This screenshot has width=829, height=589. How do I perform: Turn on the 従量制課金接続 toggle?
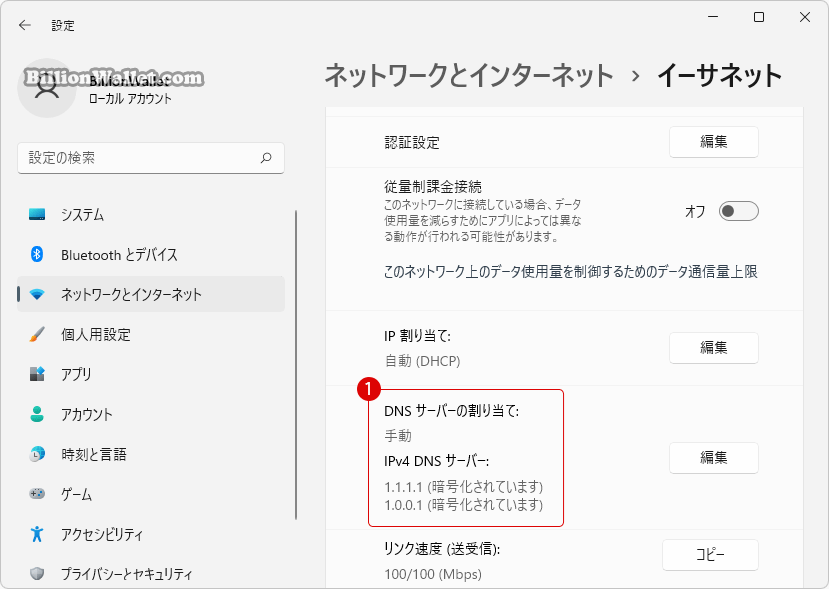pyautogui.click(x=739, y=211)
